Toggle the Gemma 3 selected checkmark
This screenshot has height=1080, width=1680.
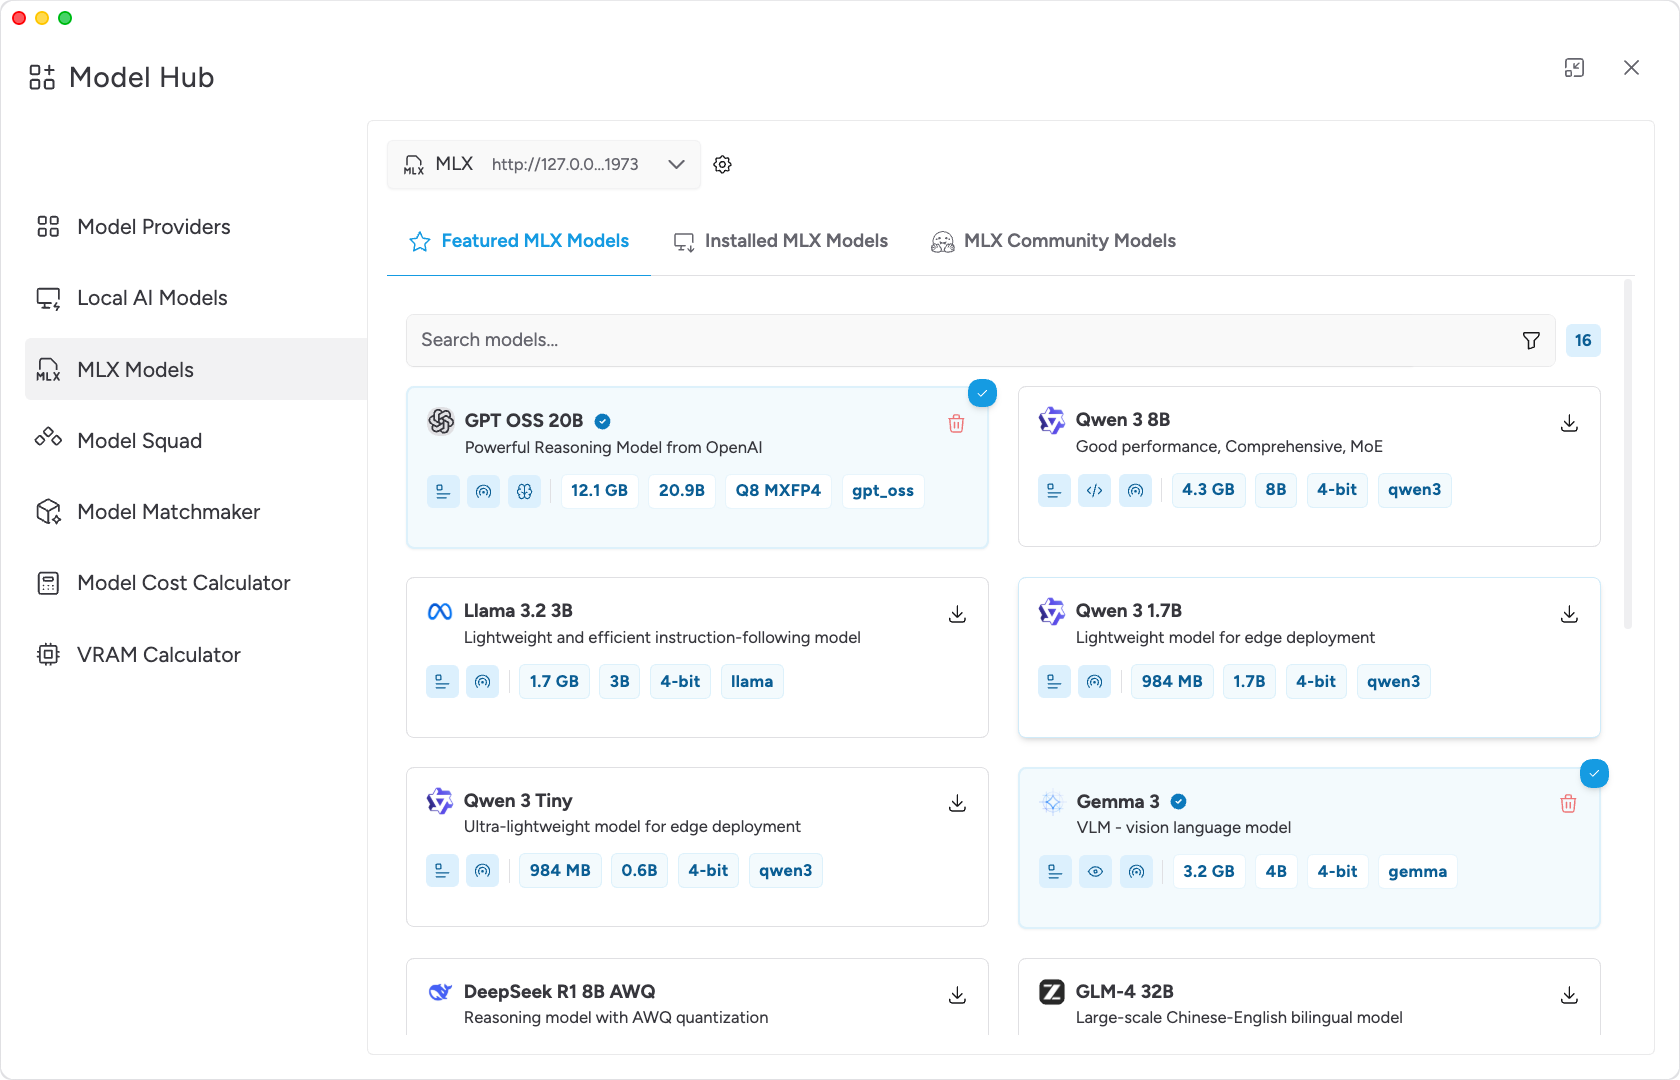click(x=1594, y=774)
